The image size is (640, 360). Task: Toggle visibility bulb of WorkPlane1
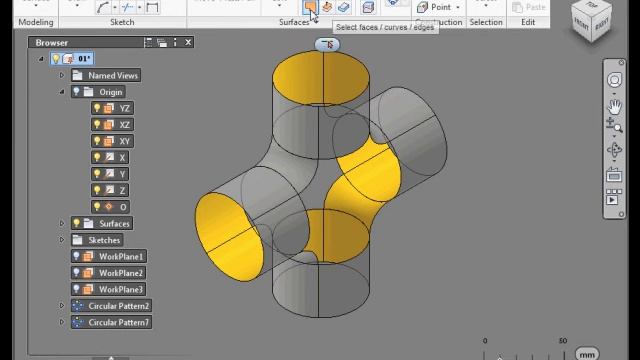[76, 256]
